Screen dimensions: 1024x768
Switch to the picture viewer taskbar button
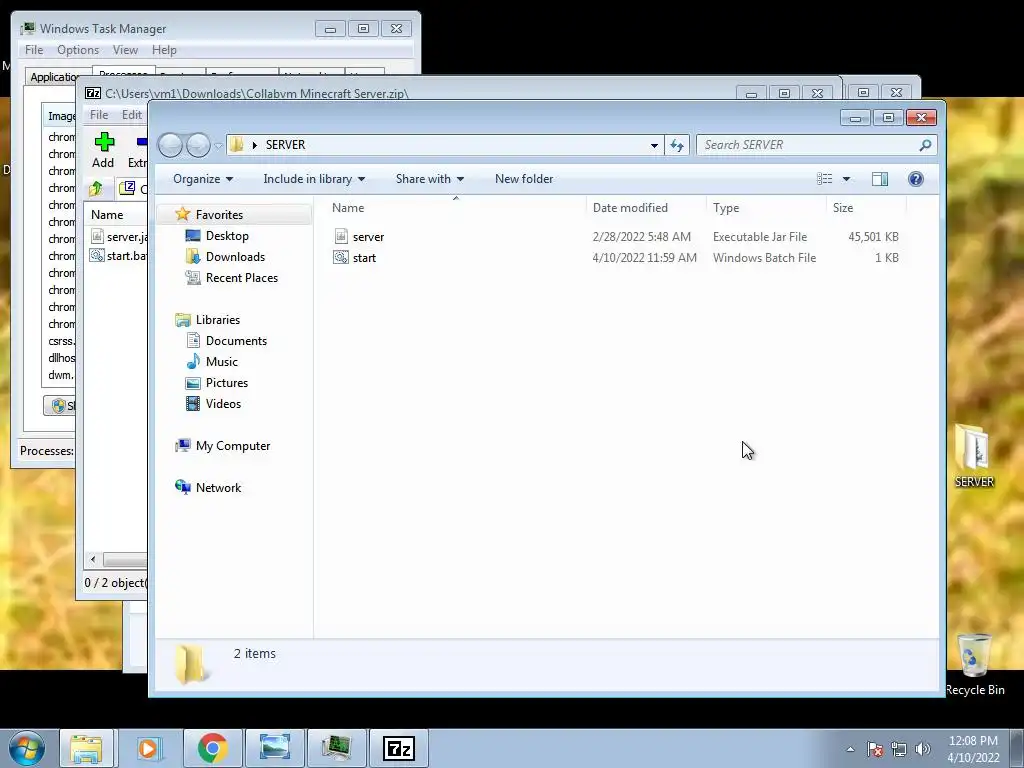pyautogui.click(x=274, y=748)
